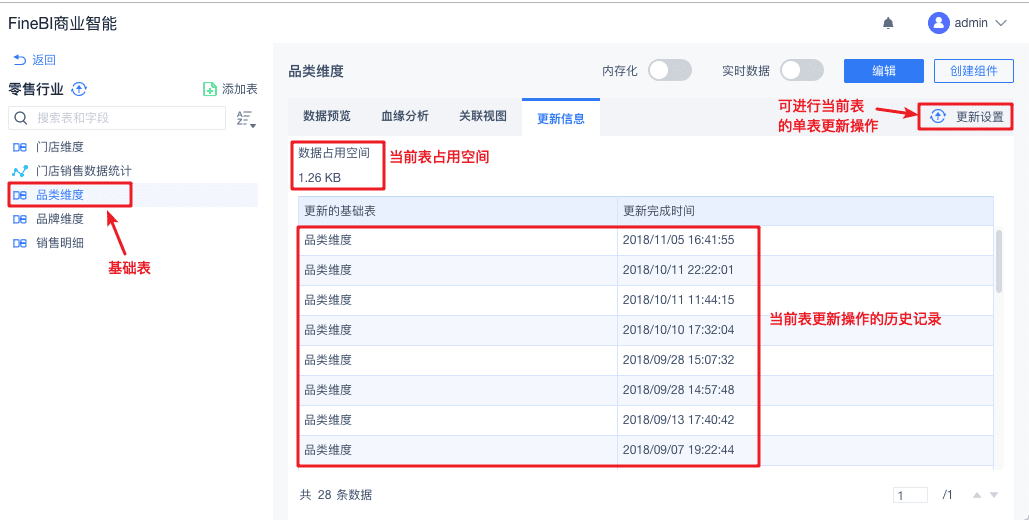Click the blue 编辑 button
This screenshot has height=520, width=1029.
point(883,70)
